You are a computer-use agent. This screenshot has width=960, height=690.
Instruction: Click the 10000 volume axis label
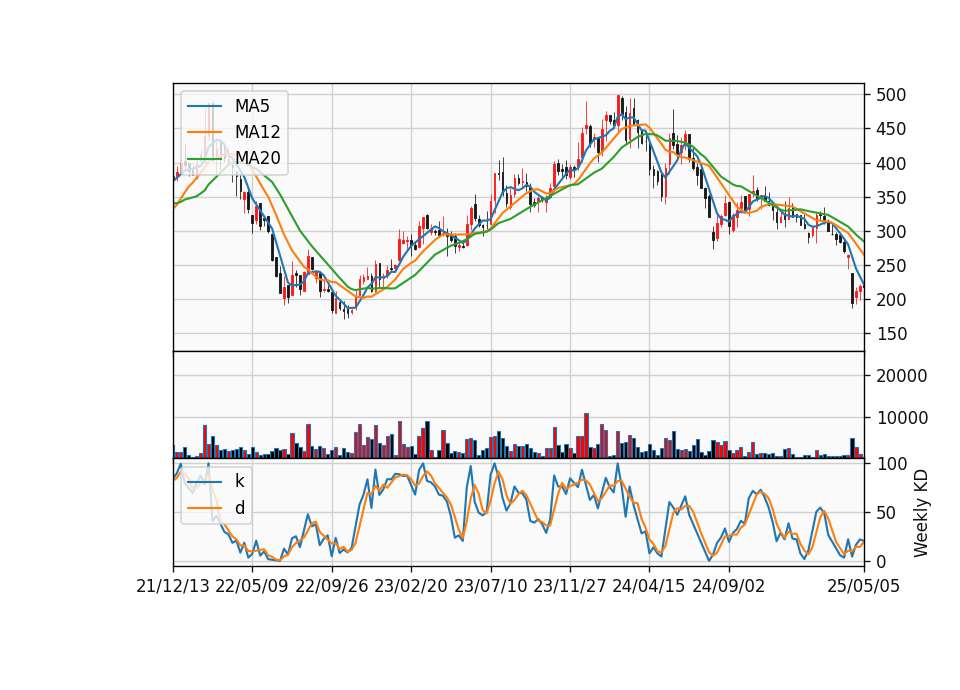point(902,418)
